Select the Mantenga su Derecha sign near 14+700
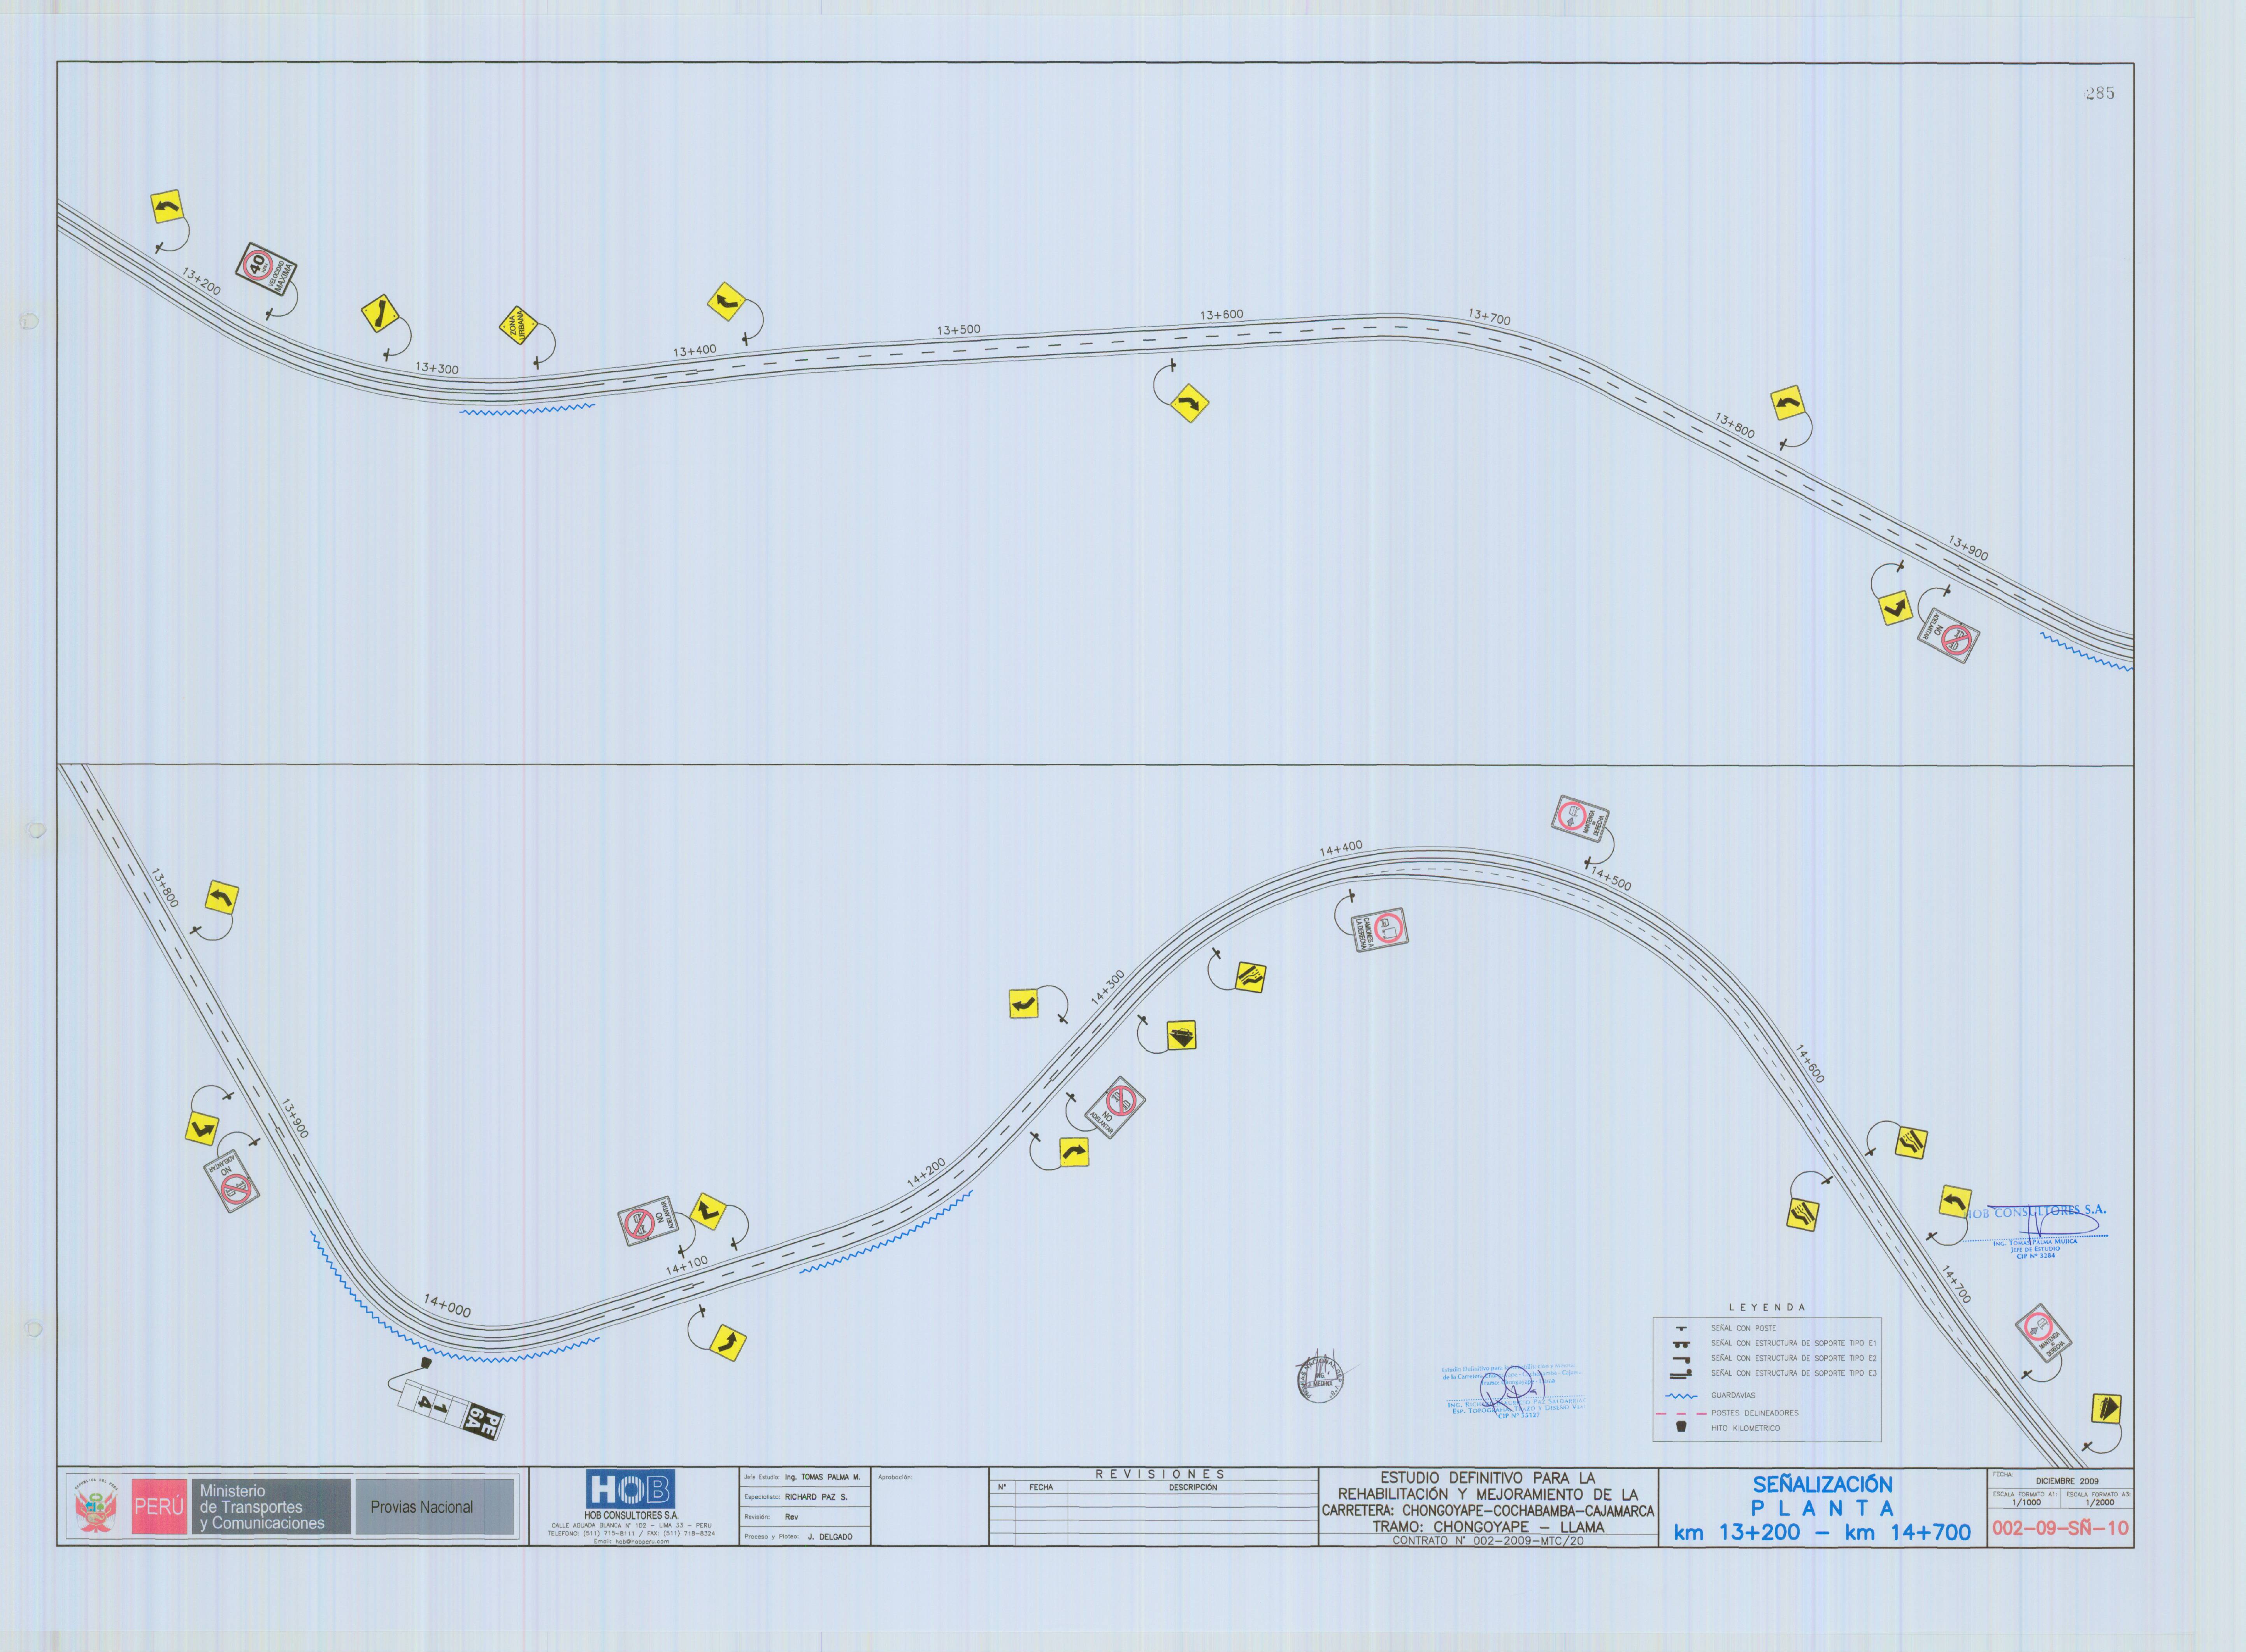2246x1652 pixels. point(2042,1333)
